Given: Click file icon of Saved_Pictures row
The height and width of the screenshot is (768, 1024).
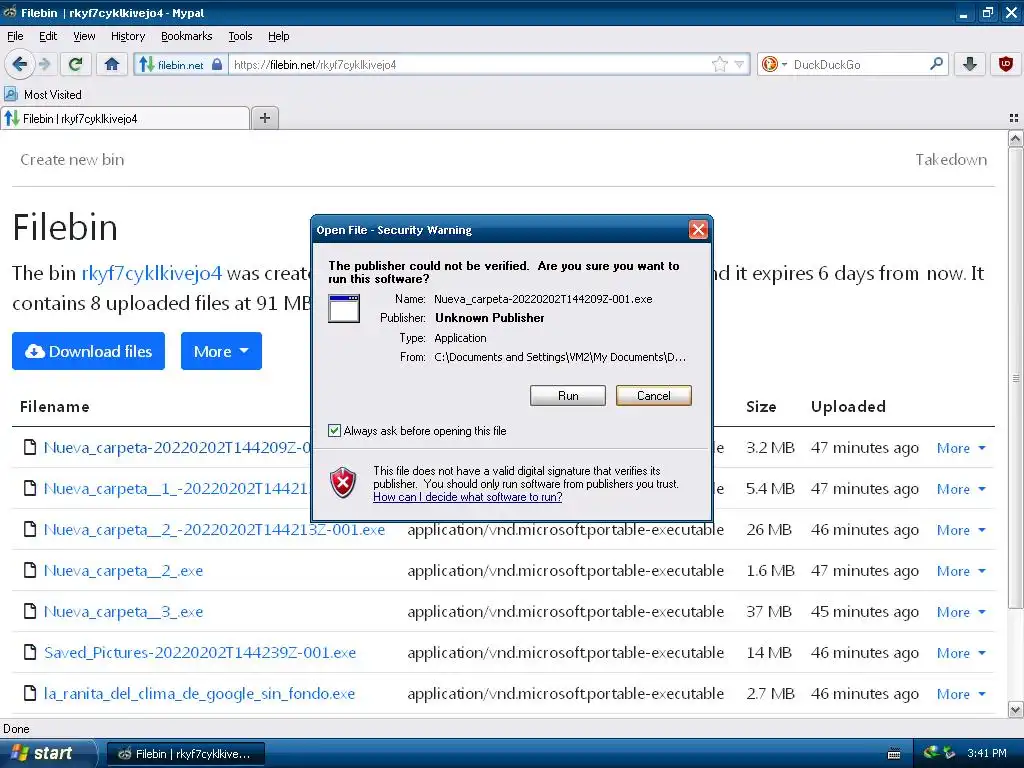Looking at the screenshot, I should point(29,652).
